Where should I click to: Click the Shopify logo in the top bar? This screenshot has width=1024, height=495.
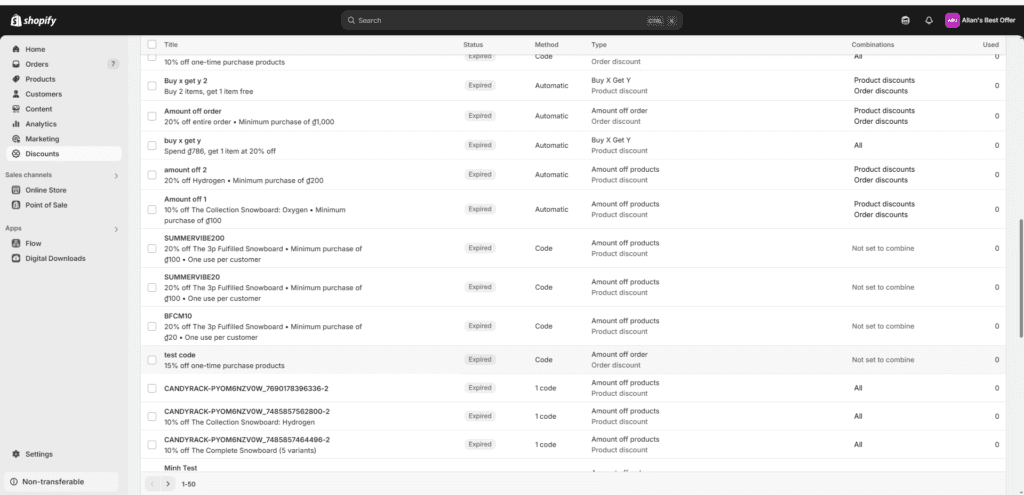coord(32,19)
